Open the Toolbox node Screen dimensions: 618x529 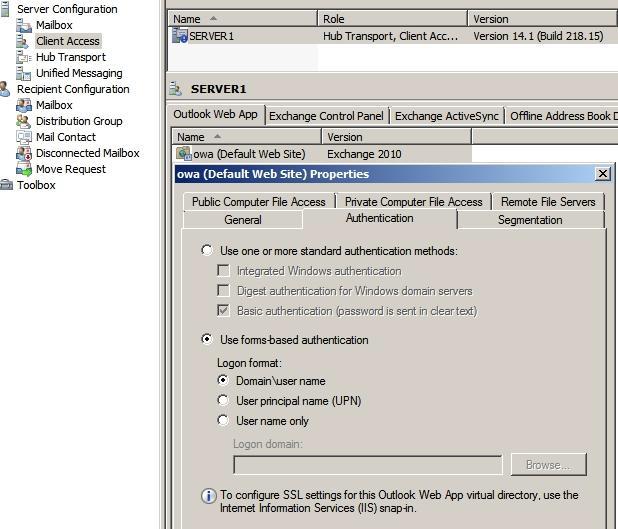tap(36, 185)
